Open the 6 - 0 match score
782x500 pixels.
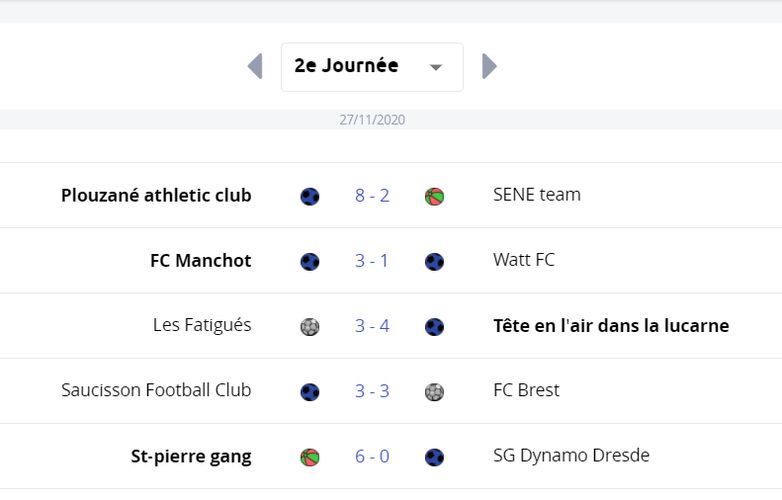pos(372,456)
